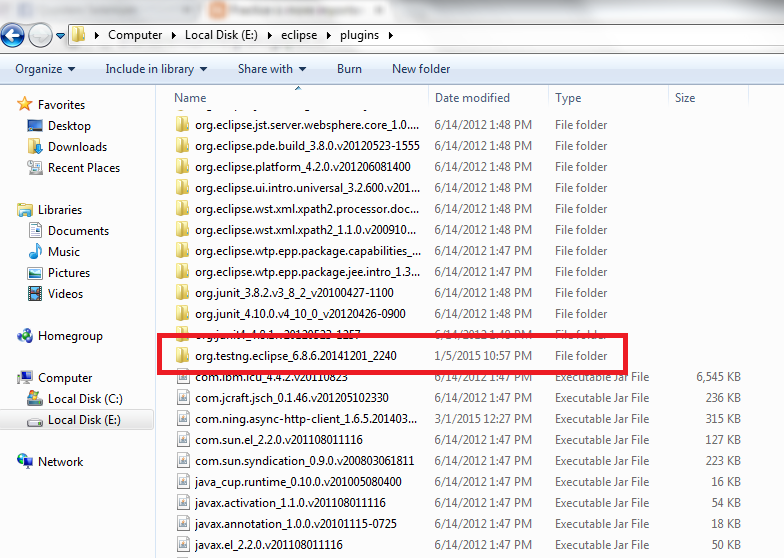The height and width of the screenshot is (558, 784).
Task: Click folder icon of org.eclipse.platform_4.2.0
Action: pyautogui.click(x=182, y=166)
